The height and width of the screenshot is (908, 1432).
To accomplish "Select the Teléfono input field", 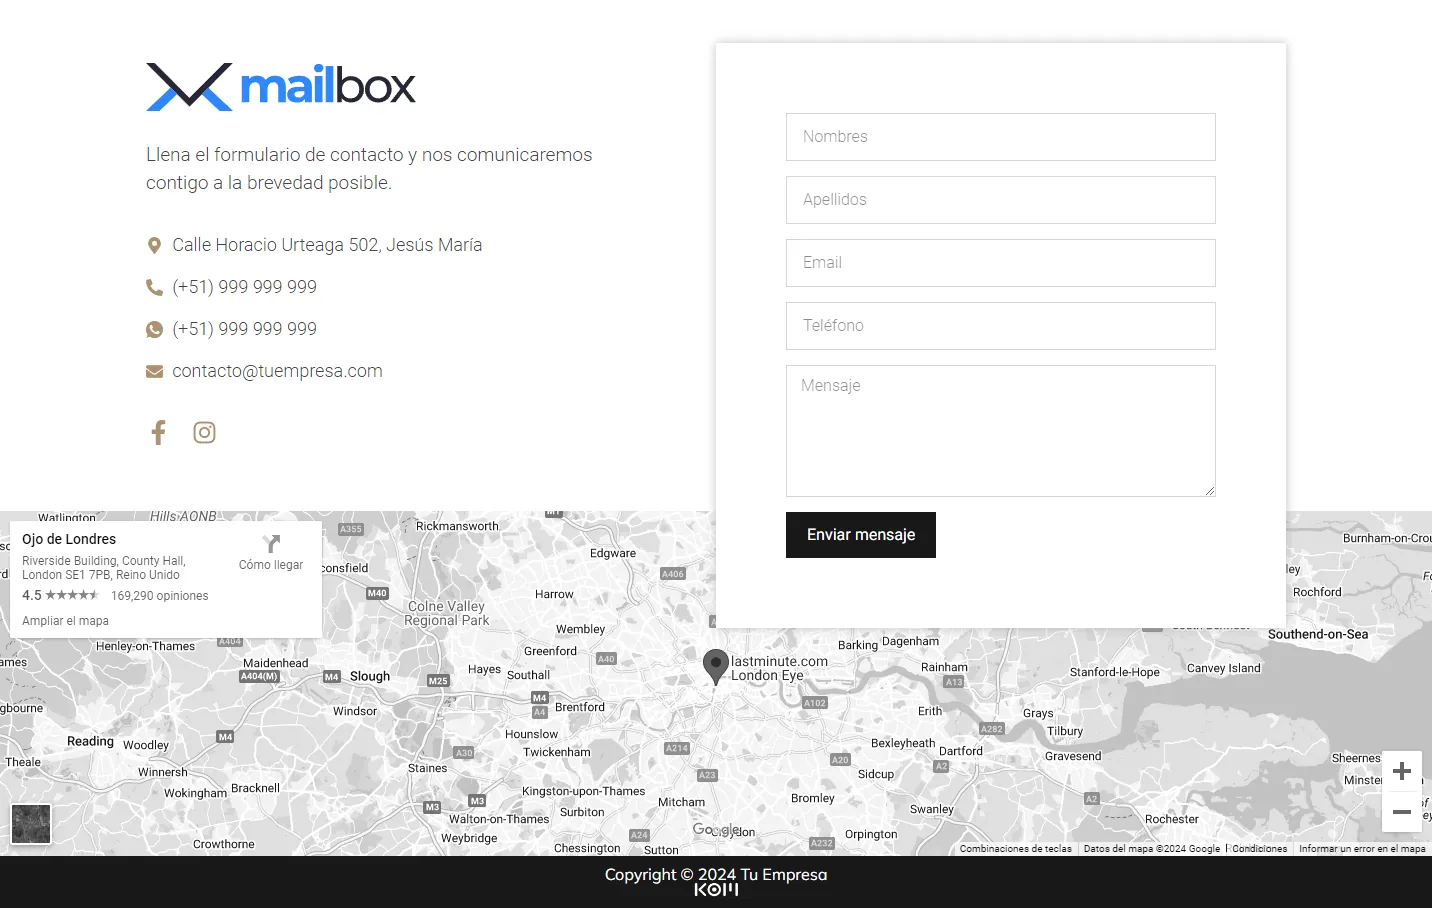I will tap(1000, 326).
